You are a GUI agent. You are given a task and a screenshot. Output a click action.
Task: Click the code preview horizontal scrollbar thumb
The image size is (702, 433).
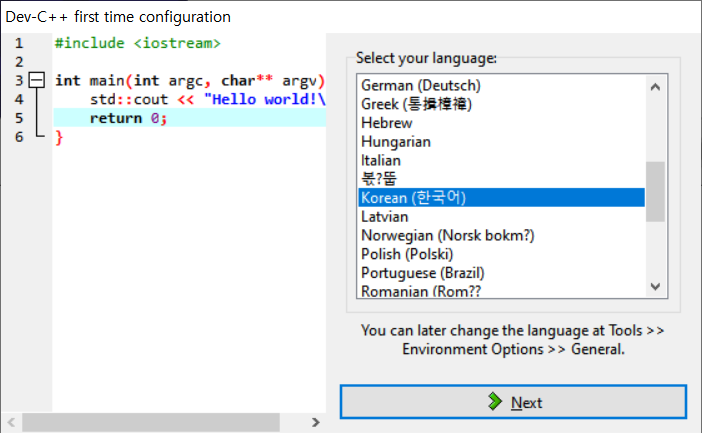[151, 422]
